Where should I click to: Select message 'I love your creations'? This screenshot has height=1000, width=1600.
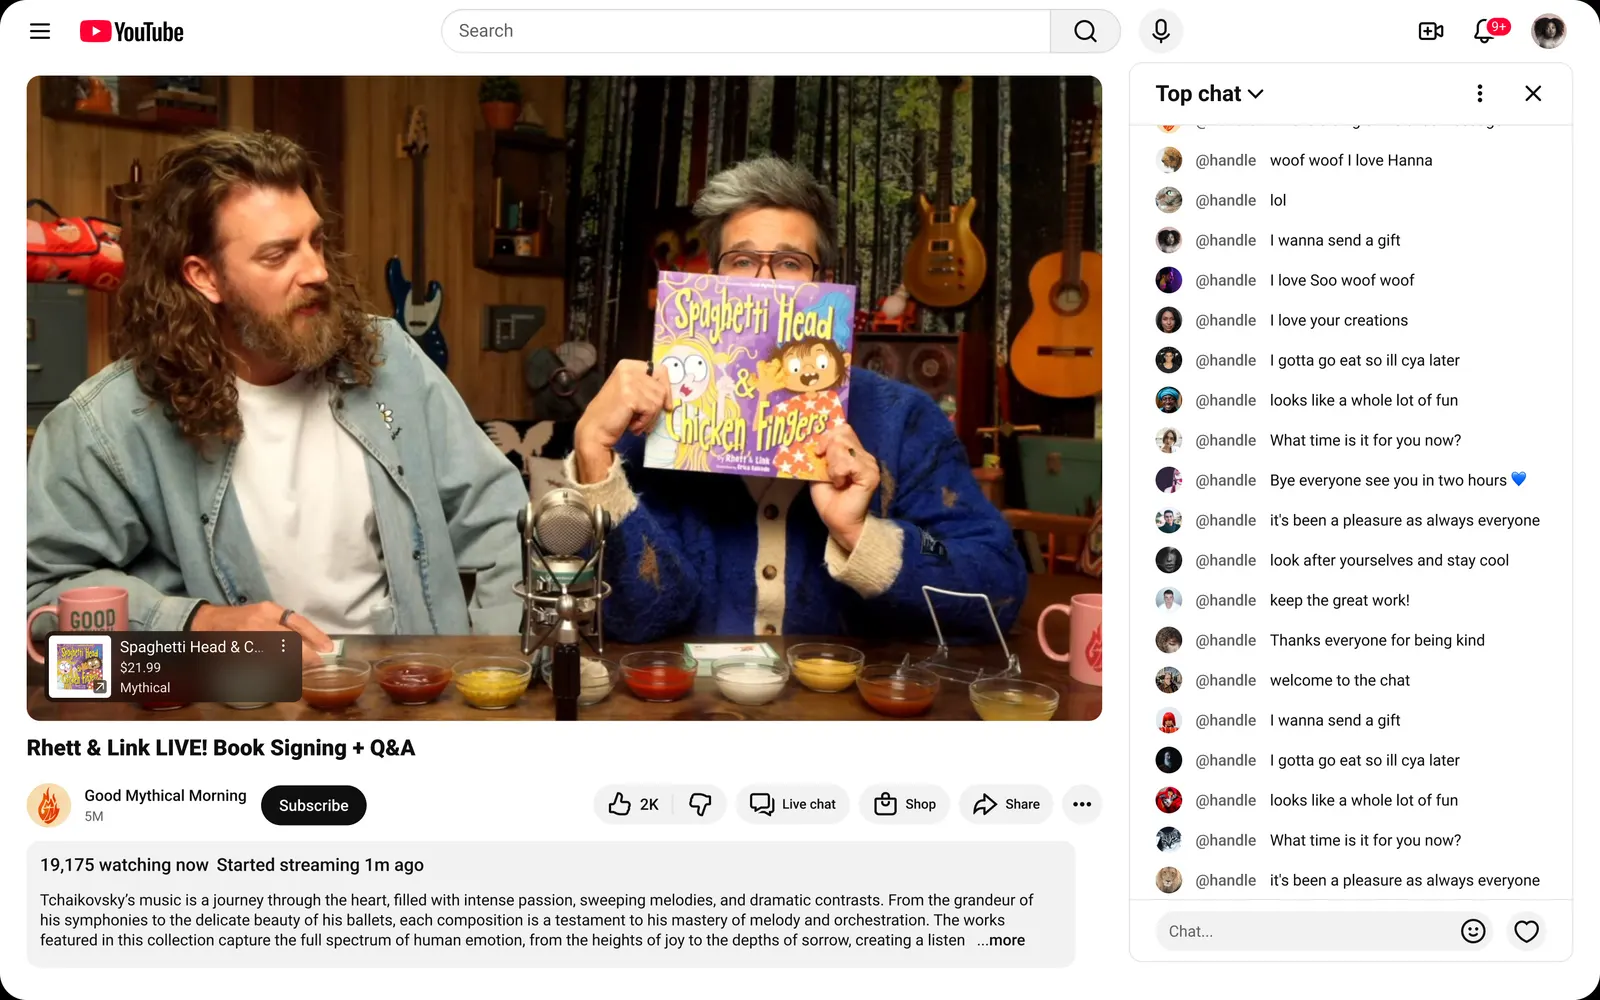tap(1339, 320)
